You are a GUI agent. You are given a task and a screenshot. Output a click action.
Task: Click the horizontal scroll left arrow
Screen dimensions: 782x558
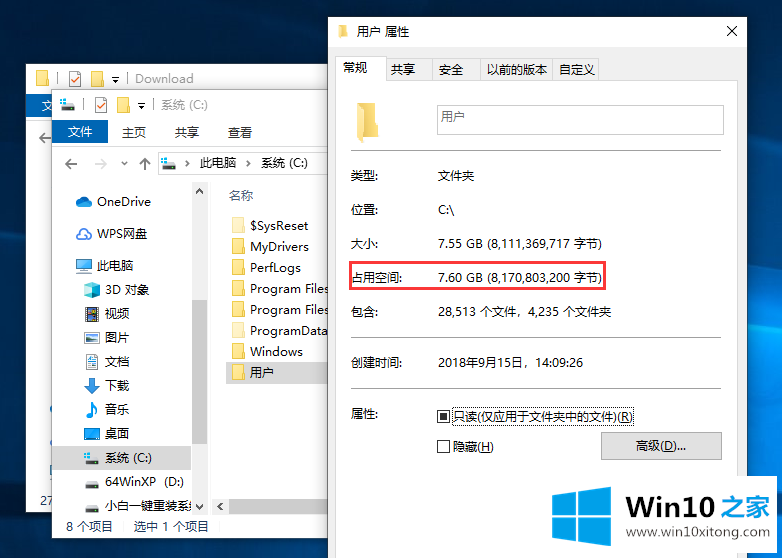click(220, 507)
